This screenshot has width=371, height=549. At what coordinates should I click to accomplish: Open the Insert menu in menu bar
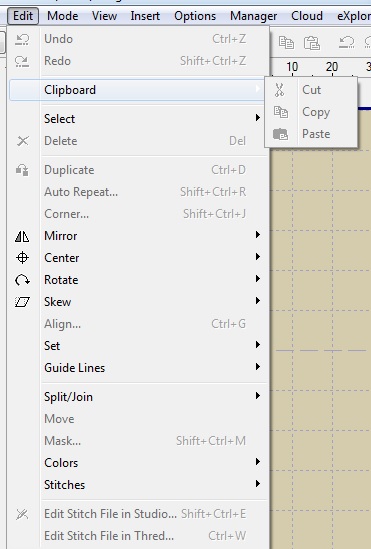145,16
